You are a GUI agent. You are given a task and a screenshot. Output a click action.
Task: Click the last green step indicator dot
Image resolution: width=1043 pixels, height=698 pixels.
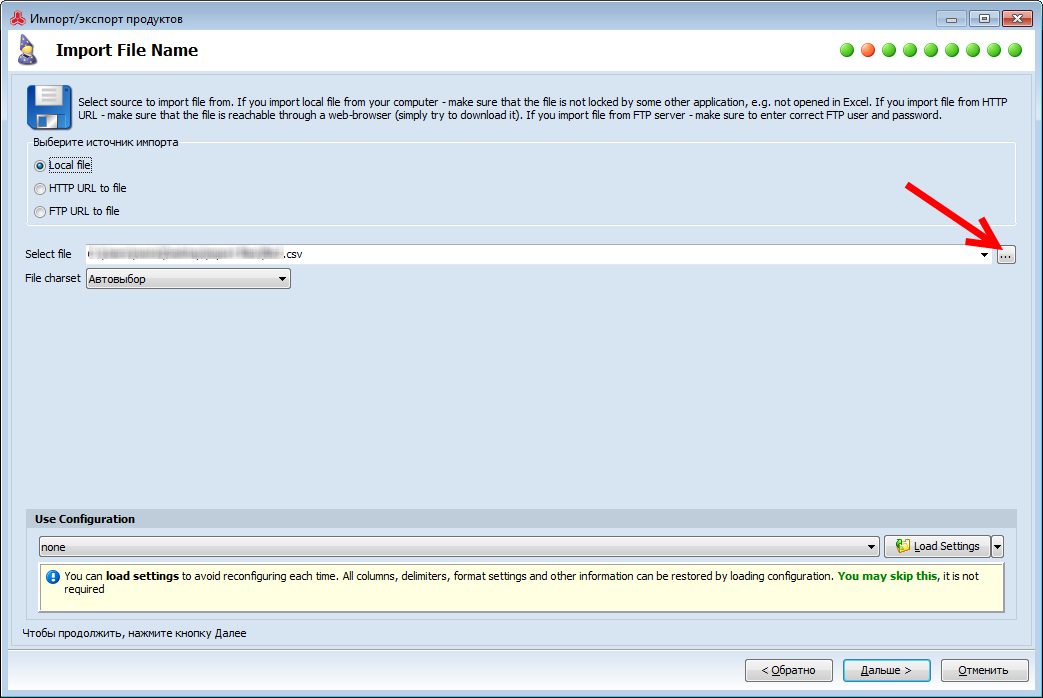pyautogui.click(x=1015, y=50)
